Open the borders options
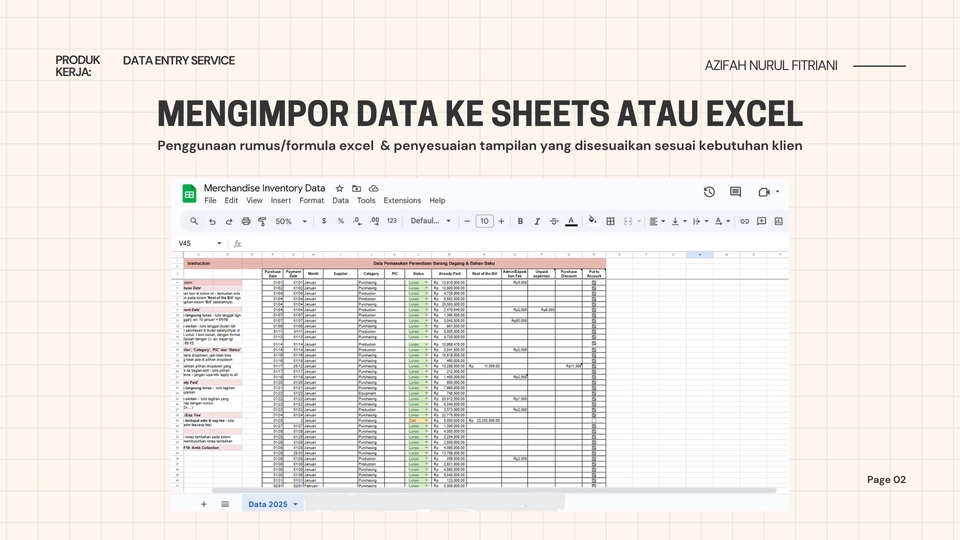Screen dimensions: 960x540 point(610,221)
